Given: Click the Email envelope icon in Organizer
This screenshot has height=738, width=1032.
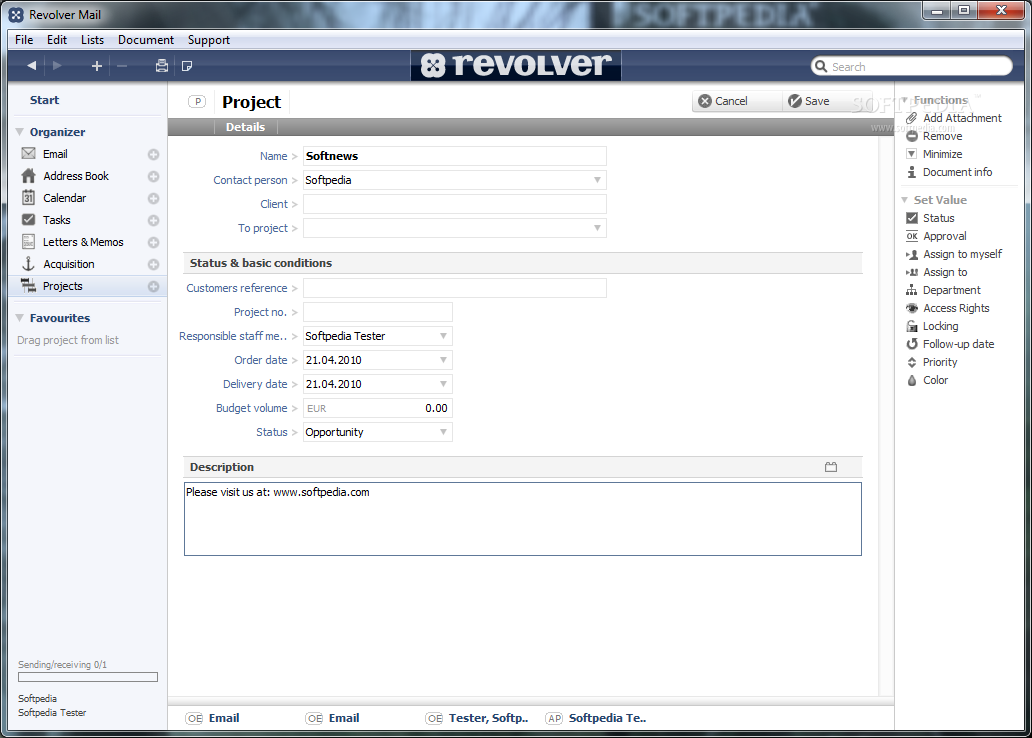Looking at the screenshot, I should 28,153.
